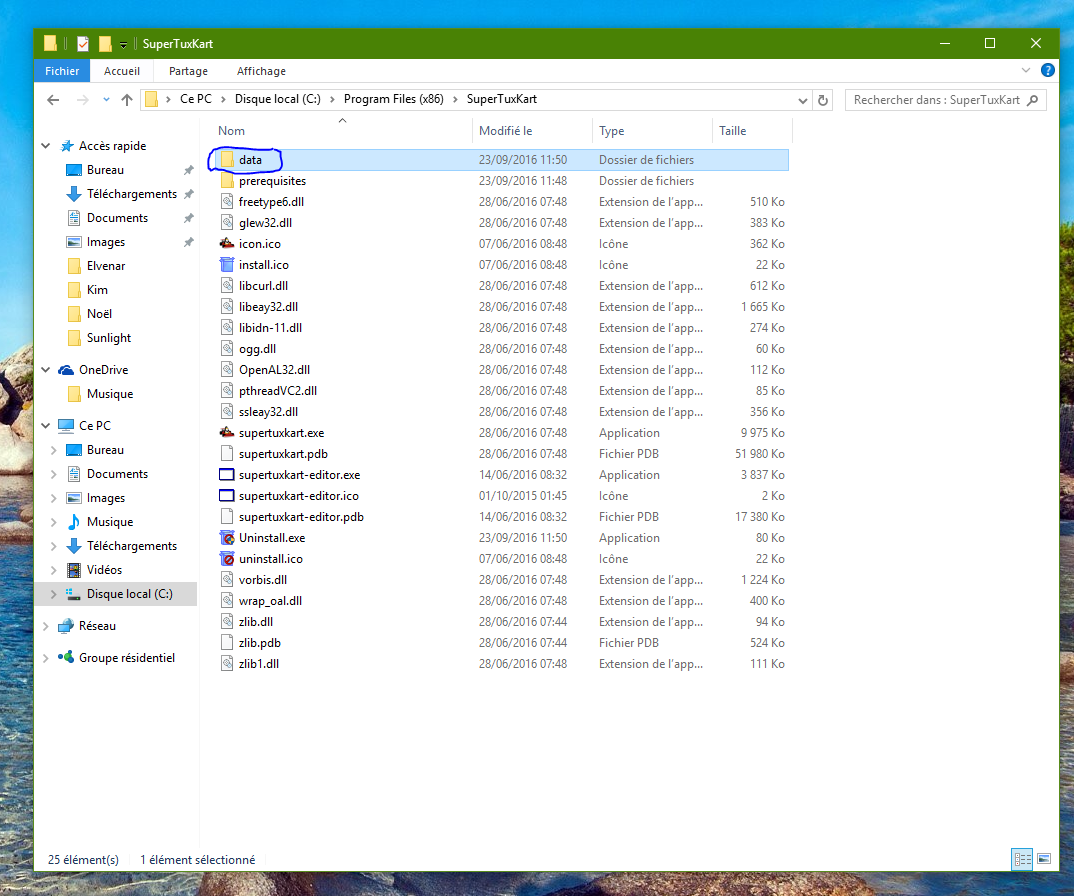Viewport: 1074px width, 896px height.
Task: Select the supertuxkart.pdb file icon
Action: [x=227, y=453]
